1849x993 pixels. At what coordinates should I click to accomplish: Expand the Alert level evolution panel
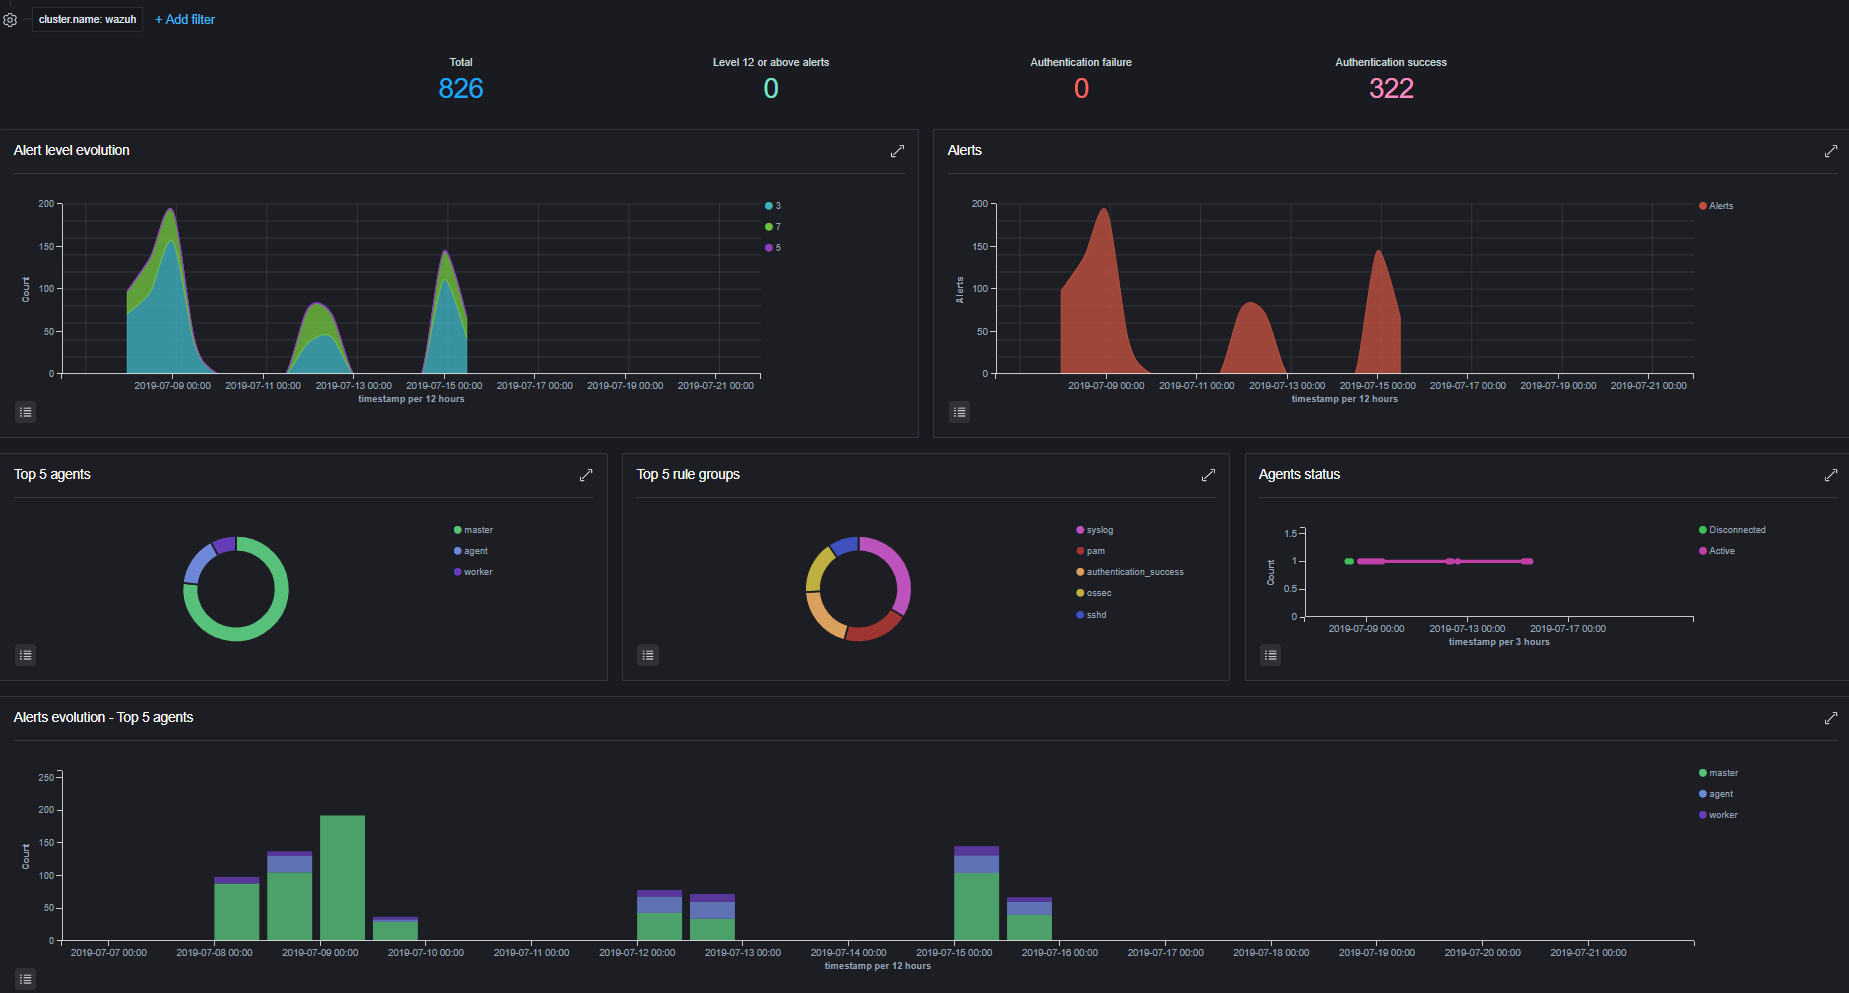coord(897,151)
